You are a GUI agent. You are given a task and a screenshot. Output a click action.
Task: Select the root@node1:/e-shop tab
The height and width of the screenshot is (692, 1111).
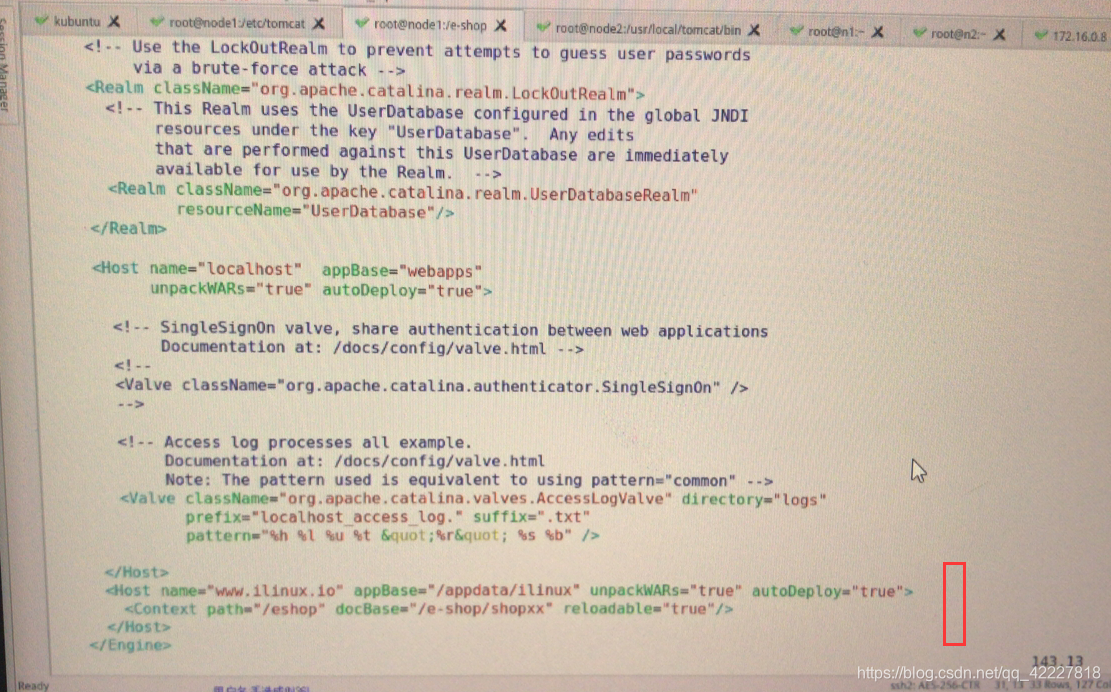(x=429, y=25)
